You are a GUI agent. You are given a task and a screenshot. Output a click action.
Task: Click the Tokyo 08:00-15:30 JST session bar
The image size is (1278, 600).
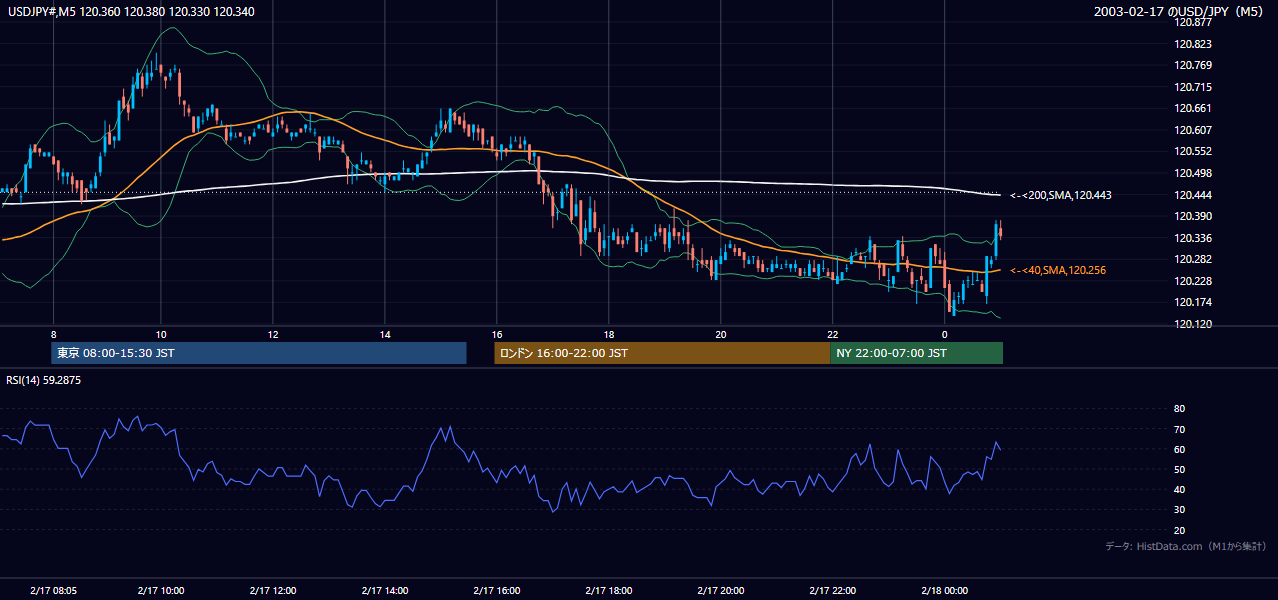click(x=259, y=353)
